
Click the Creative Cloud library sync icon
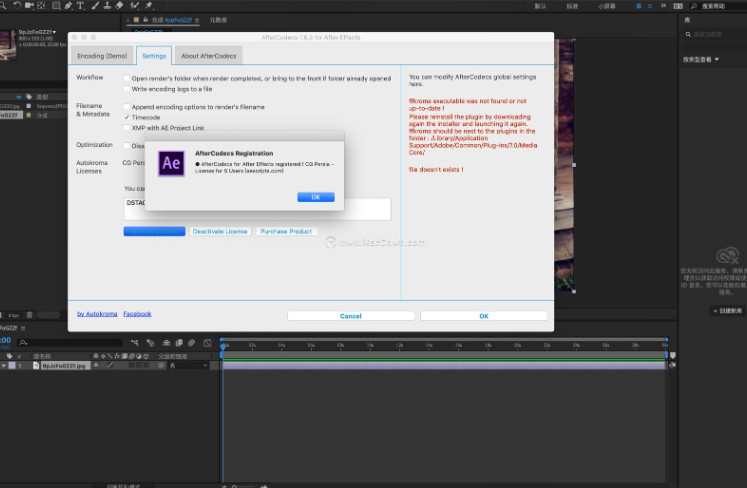[x=727, y=255]
